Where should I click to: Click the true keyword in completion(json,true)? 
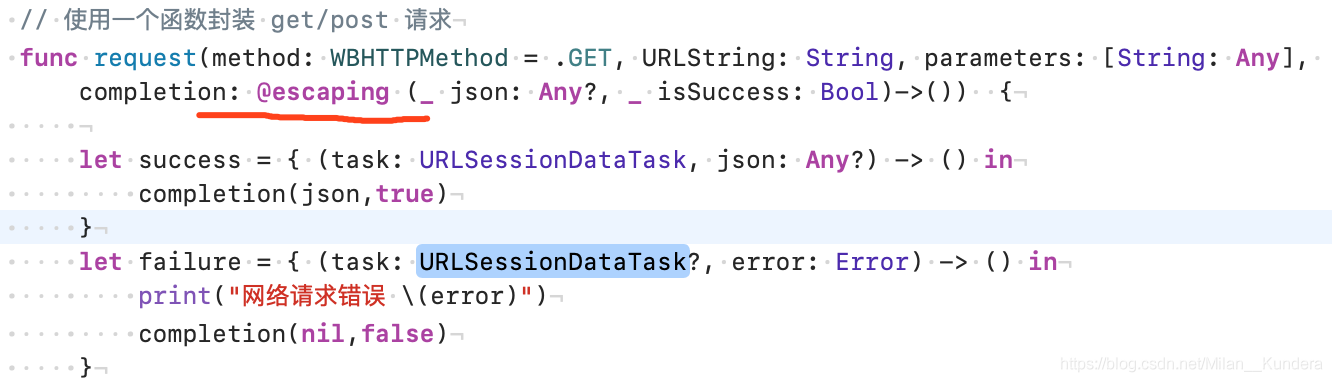coord(406,194)
